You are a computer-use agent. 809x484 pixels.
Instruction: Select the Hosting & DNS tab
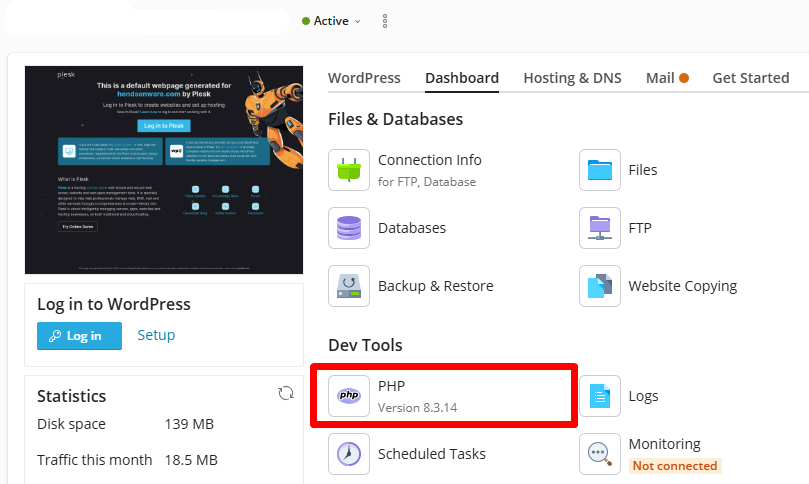[572, 78]
